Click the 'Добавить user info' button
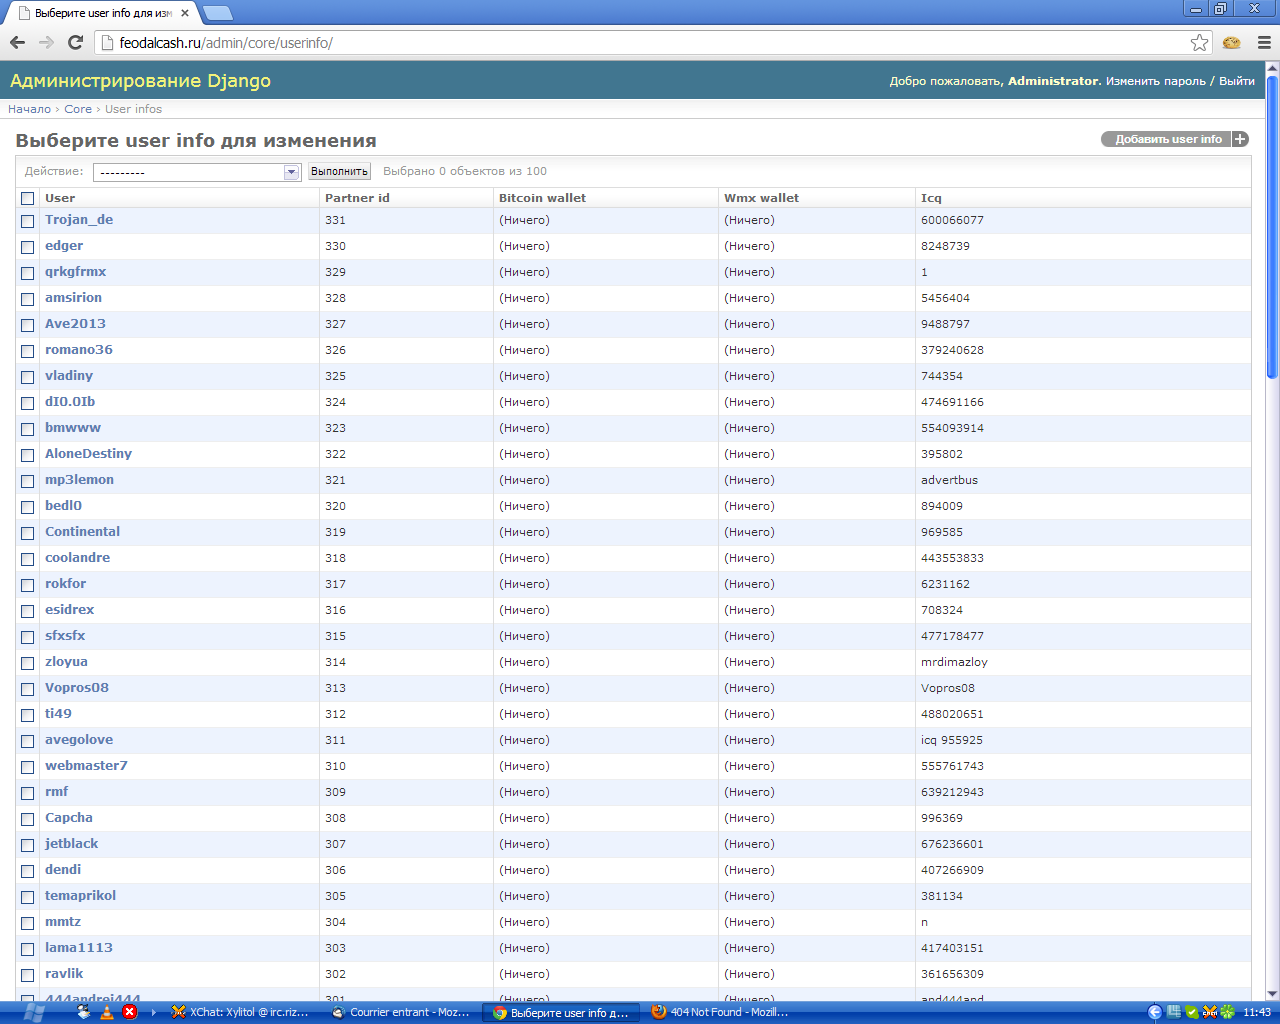The height and width of the screenshot is (1024, 1280). [1175, 139]
